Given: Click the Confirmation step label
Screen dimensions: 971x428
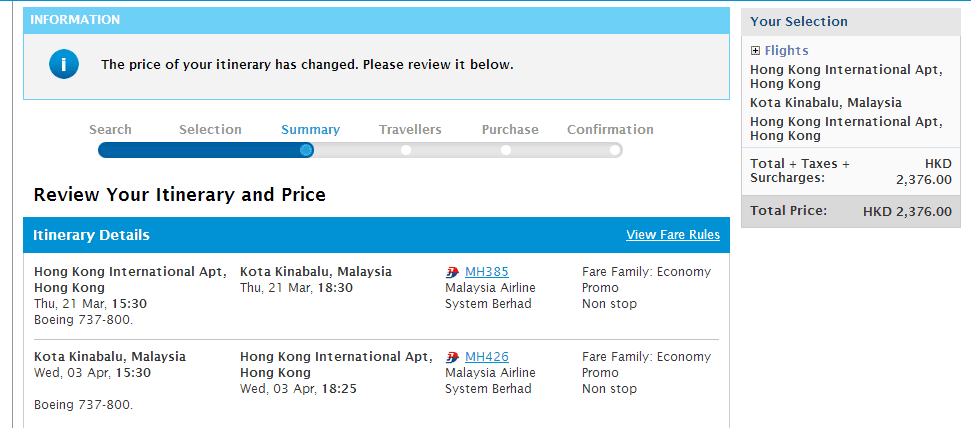Looking at the screenshot, I should tap(610, 130).
